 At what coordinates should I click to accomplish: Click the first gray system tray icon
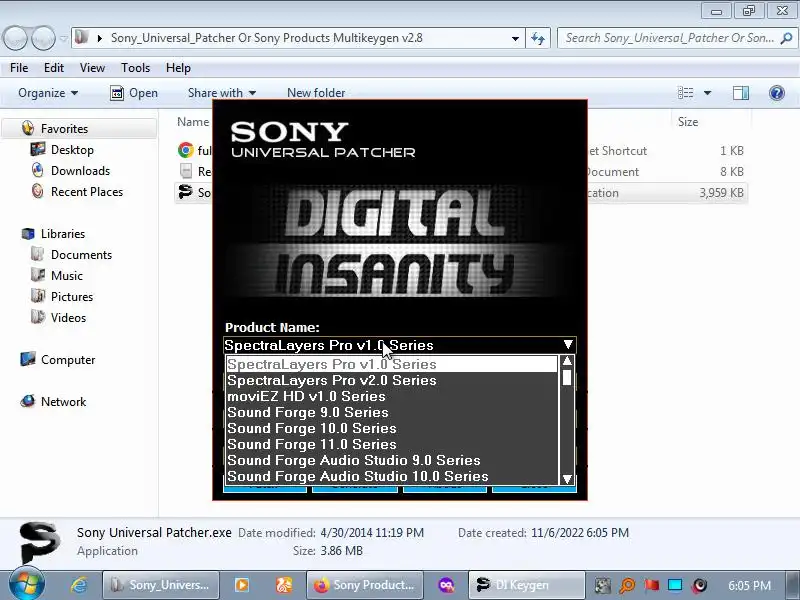(x=603, y=585)
